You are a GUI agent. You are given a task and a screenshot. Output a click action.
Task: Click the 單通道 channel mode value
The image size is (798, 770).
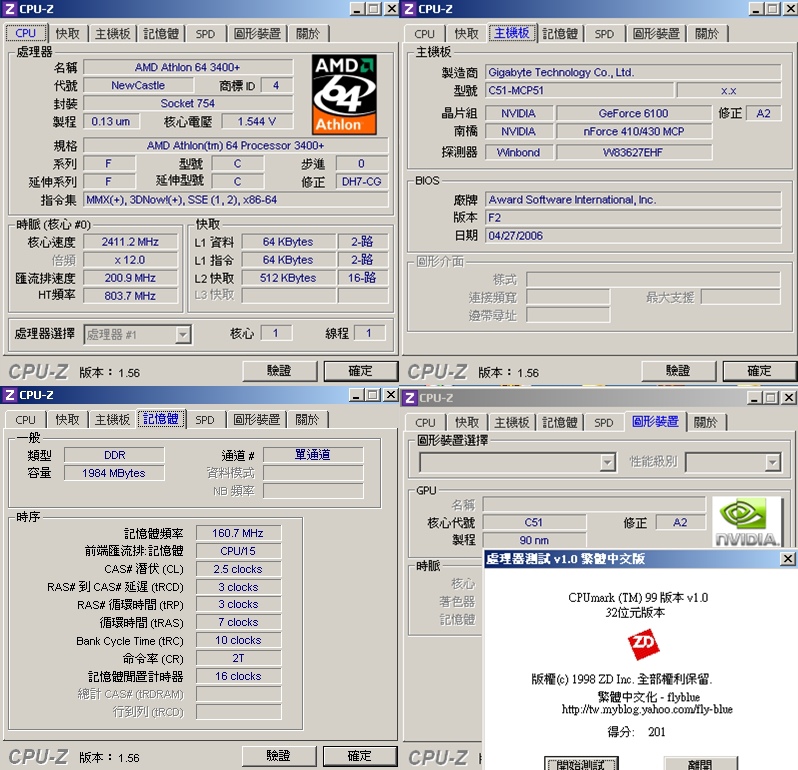point(313,454)
